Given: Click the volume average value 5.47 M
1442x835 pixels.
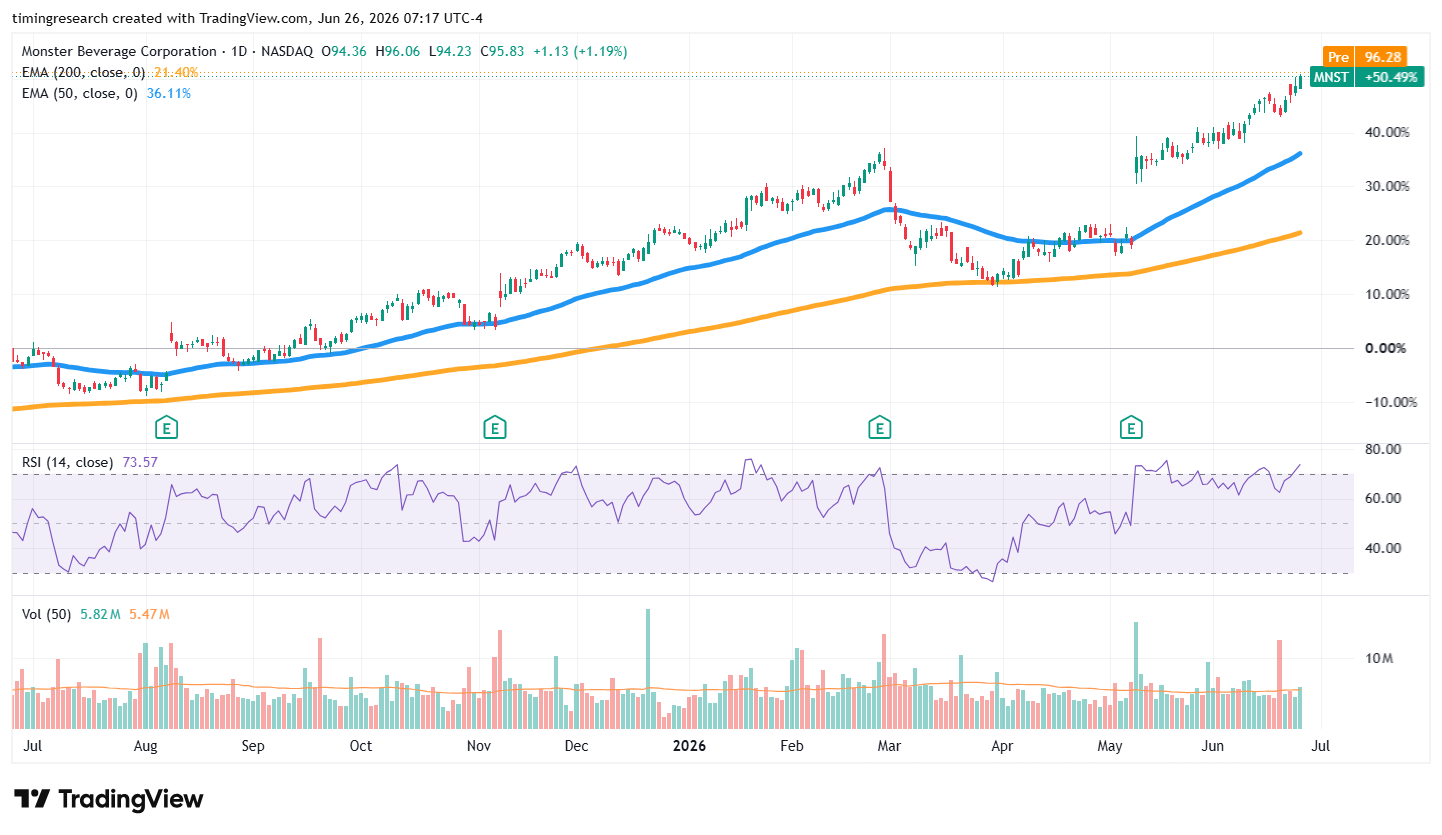Looking at the screenshot, I should coord(149,614).
